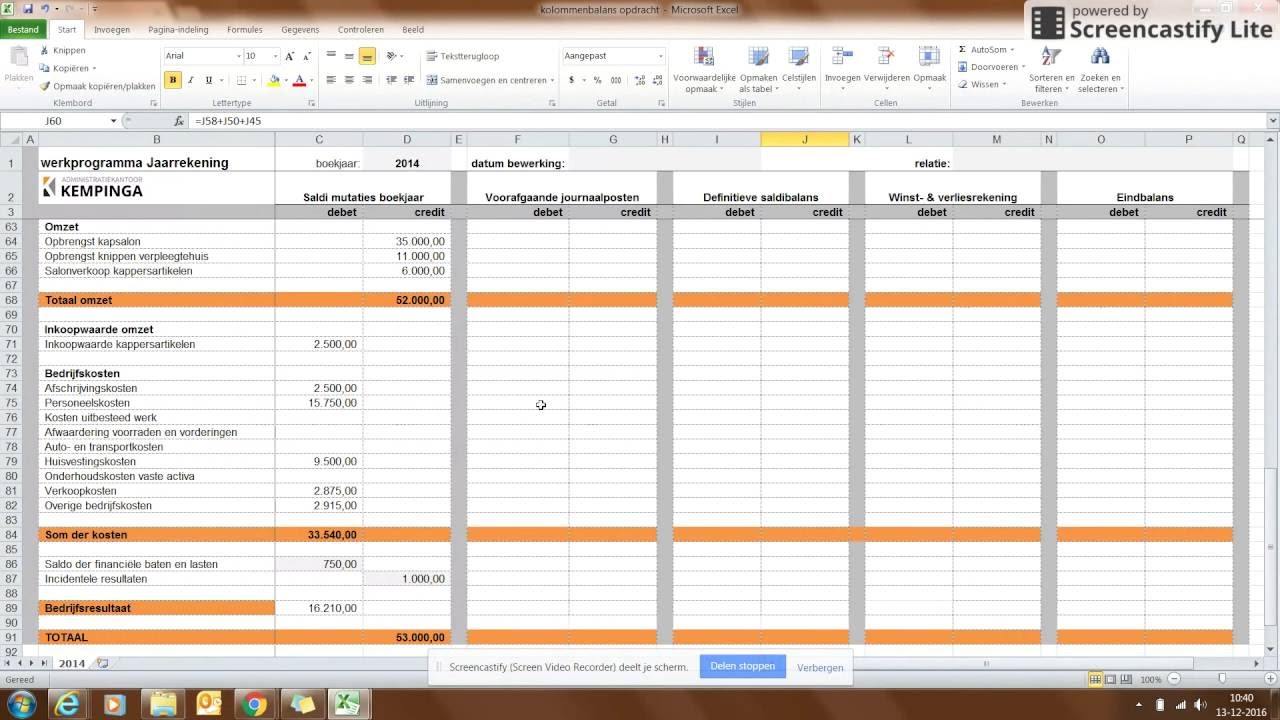Click the borders icon in Lettertype group
Screen dimensions: 1280x720
pos(242,80)
